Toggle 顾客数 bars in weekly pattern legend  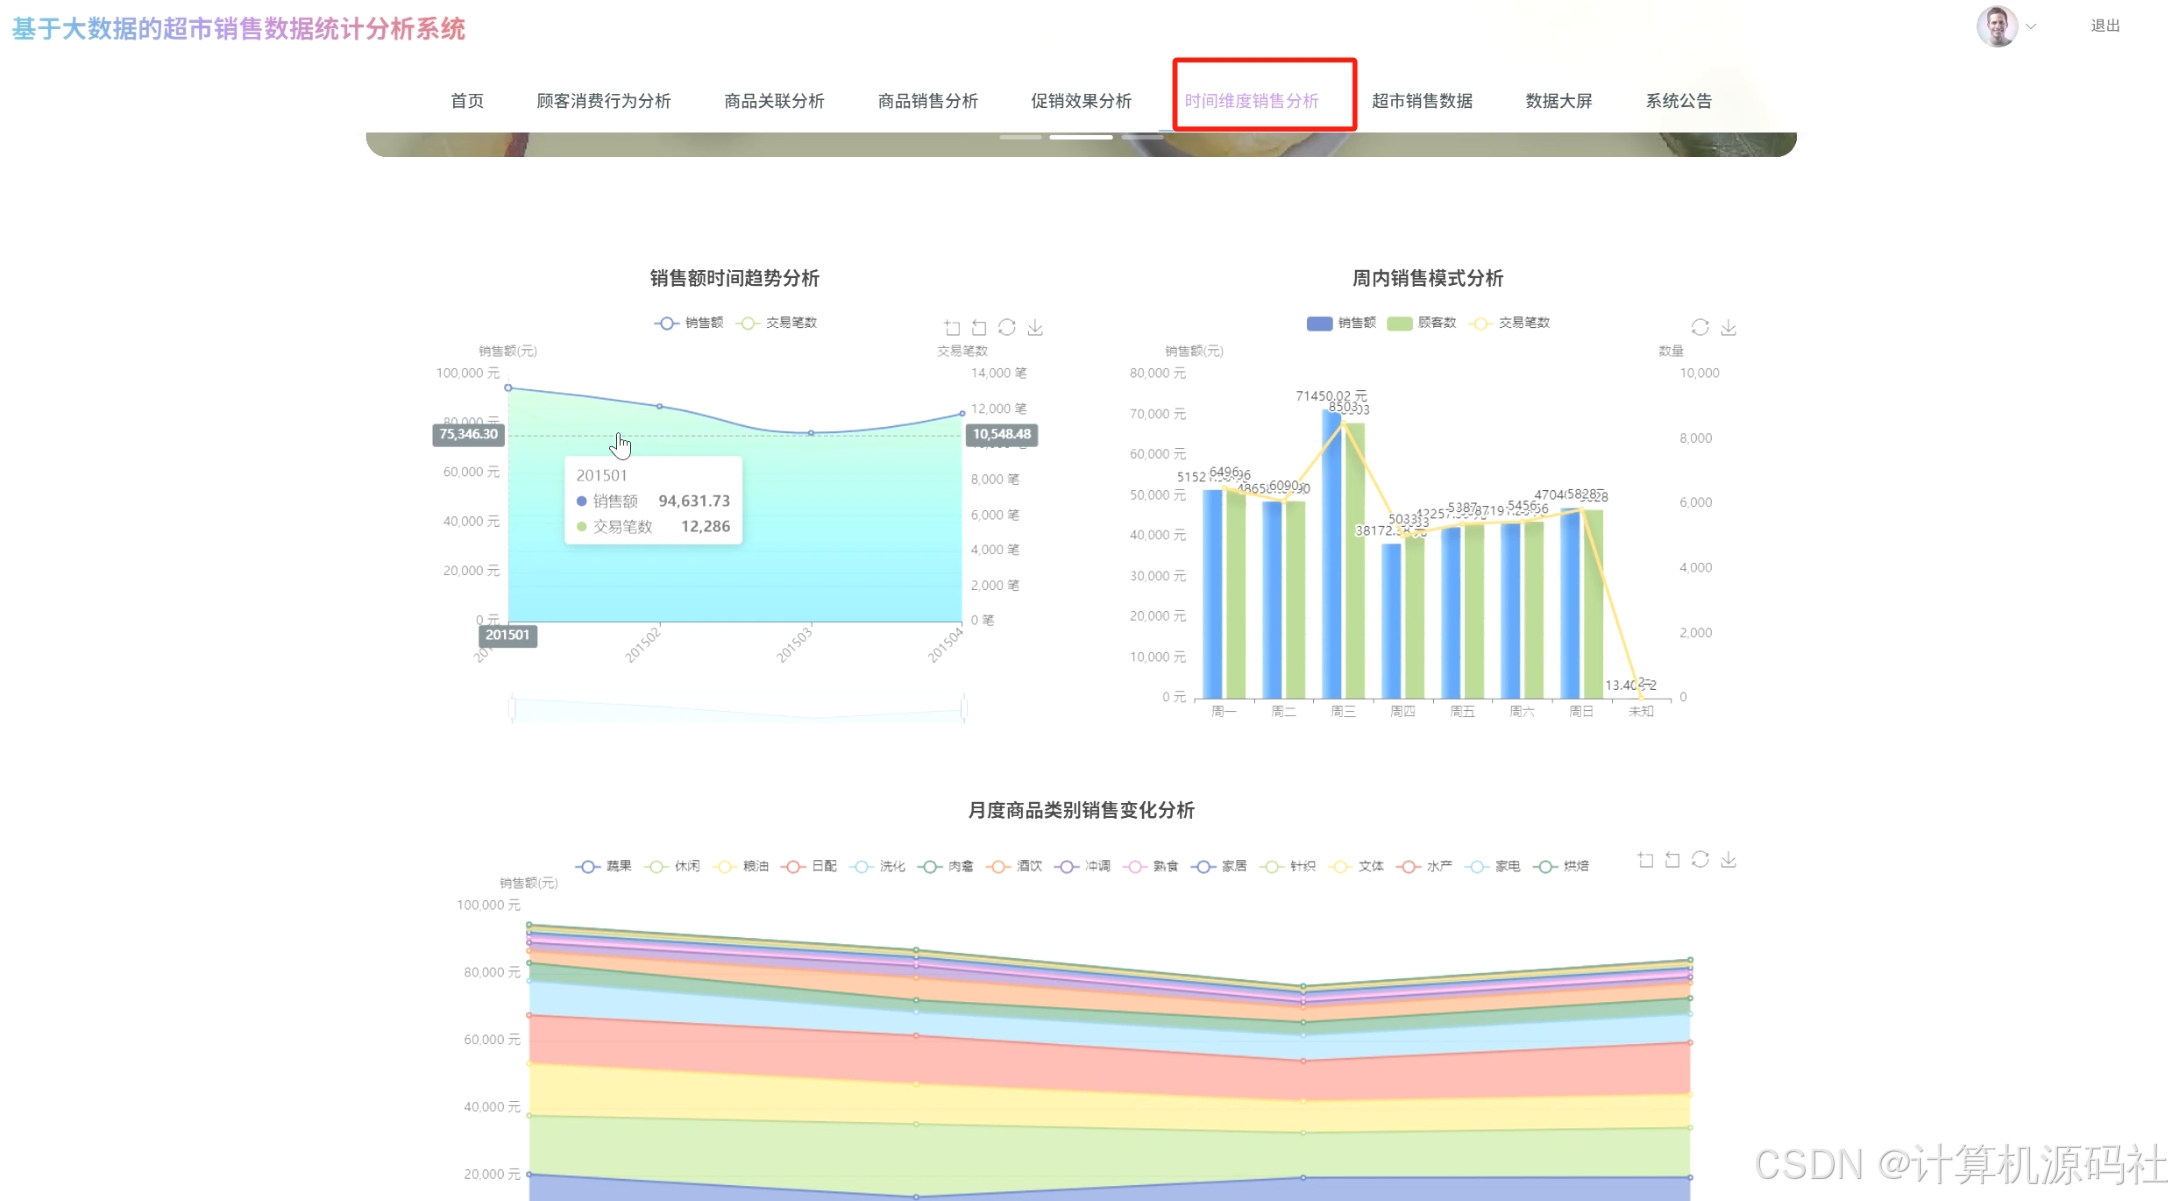tap(1422, 323)
